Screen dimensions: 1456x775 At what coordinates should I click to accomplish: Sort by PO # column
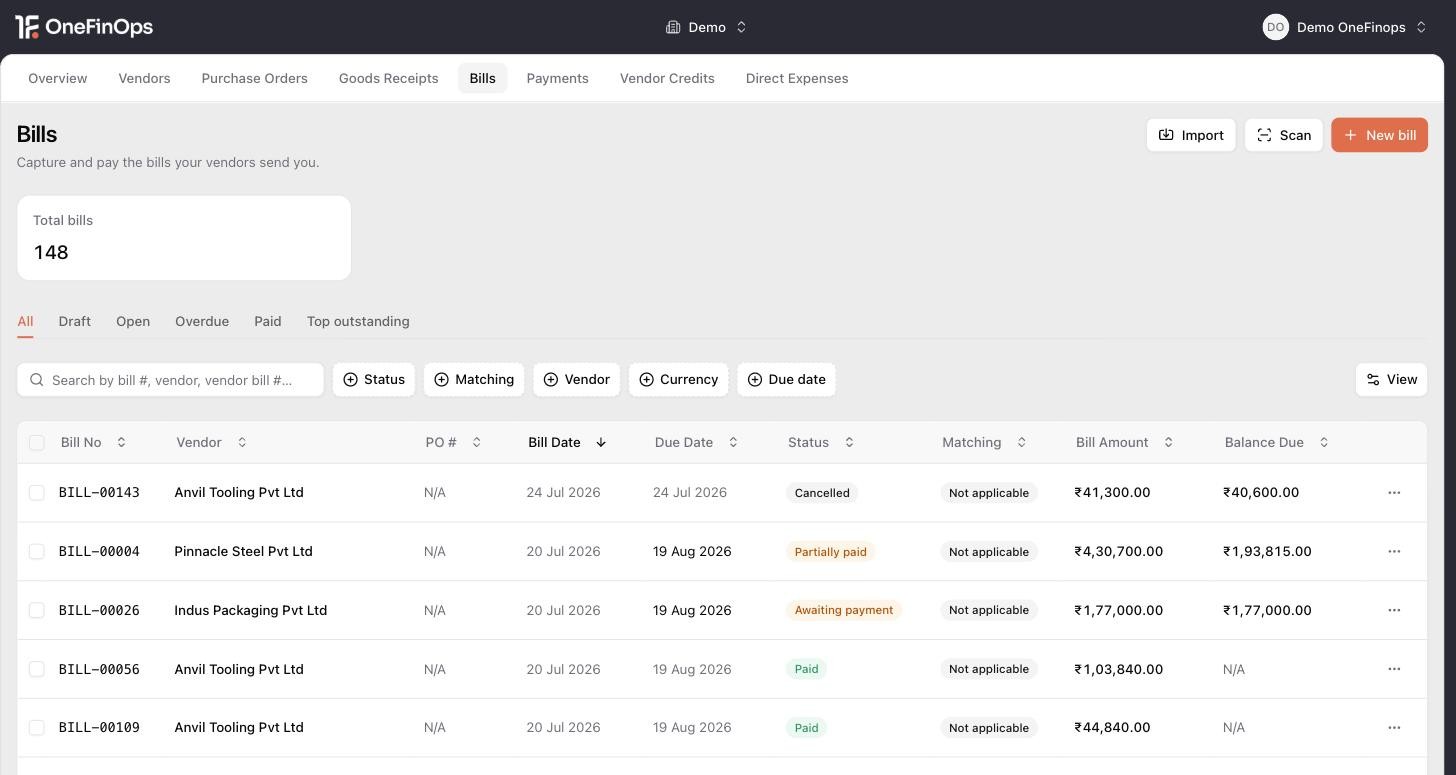(453, 442)
